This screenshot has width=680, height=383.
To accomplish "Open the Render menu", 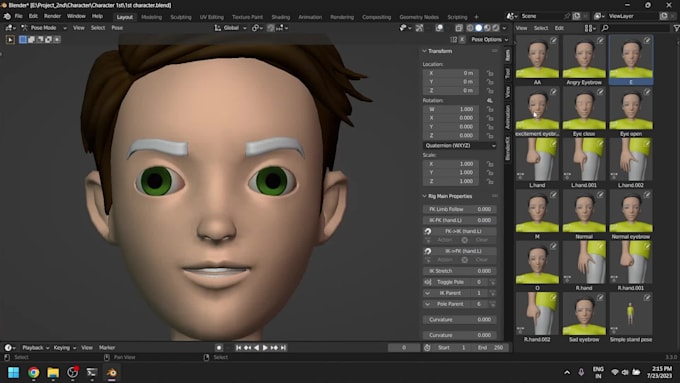I will (52, 16).
